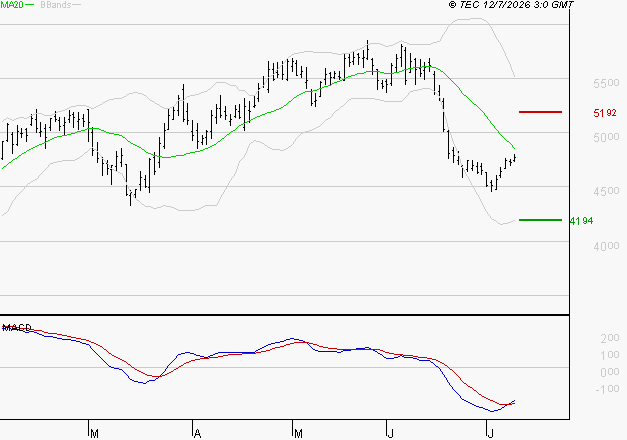Click the BBands legend label

click(x=56, y=5)
